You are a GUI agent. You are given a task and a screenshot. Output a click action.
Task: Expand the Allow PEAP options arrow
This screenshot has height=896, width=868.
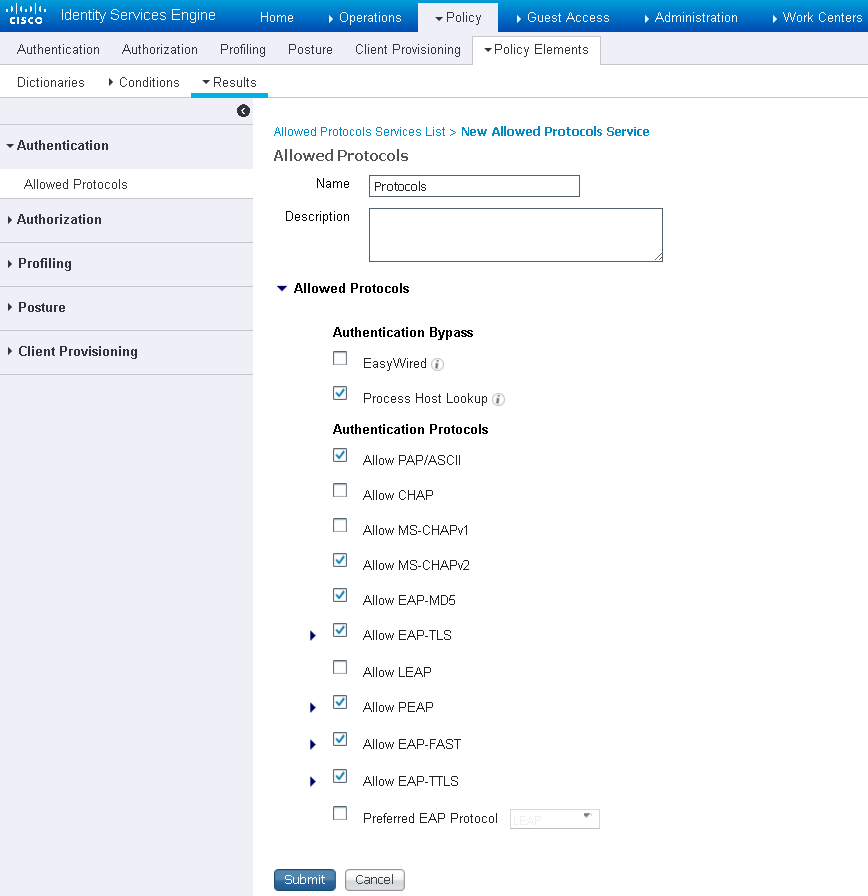[313, 708]
